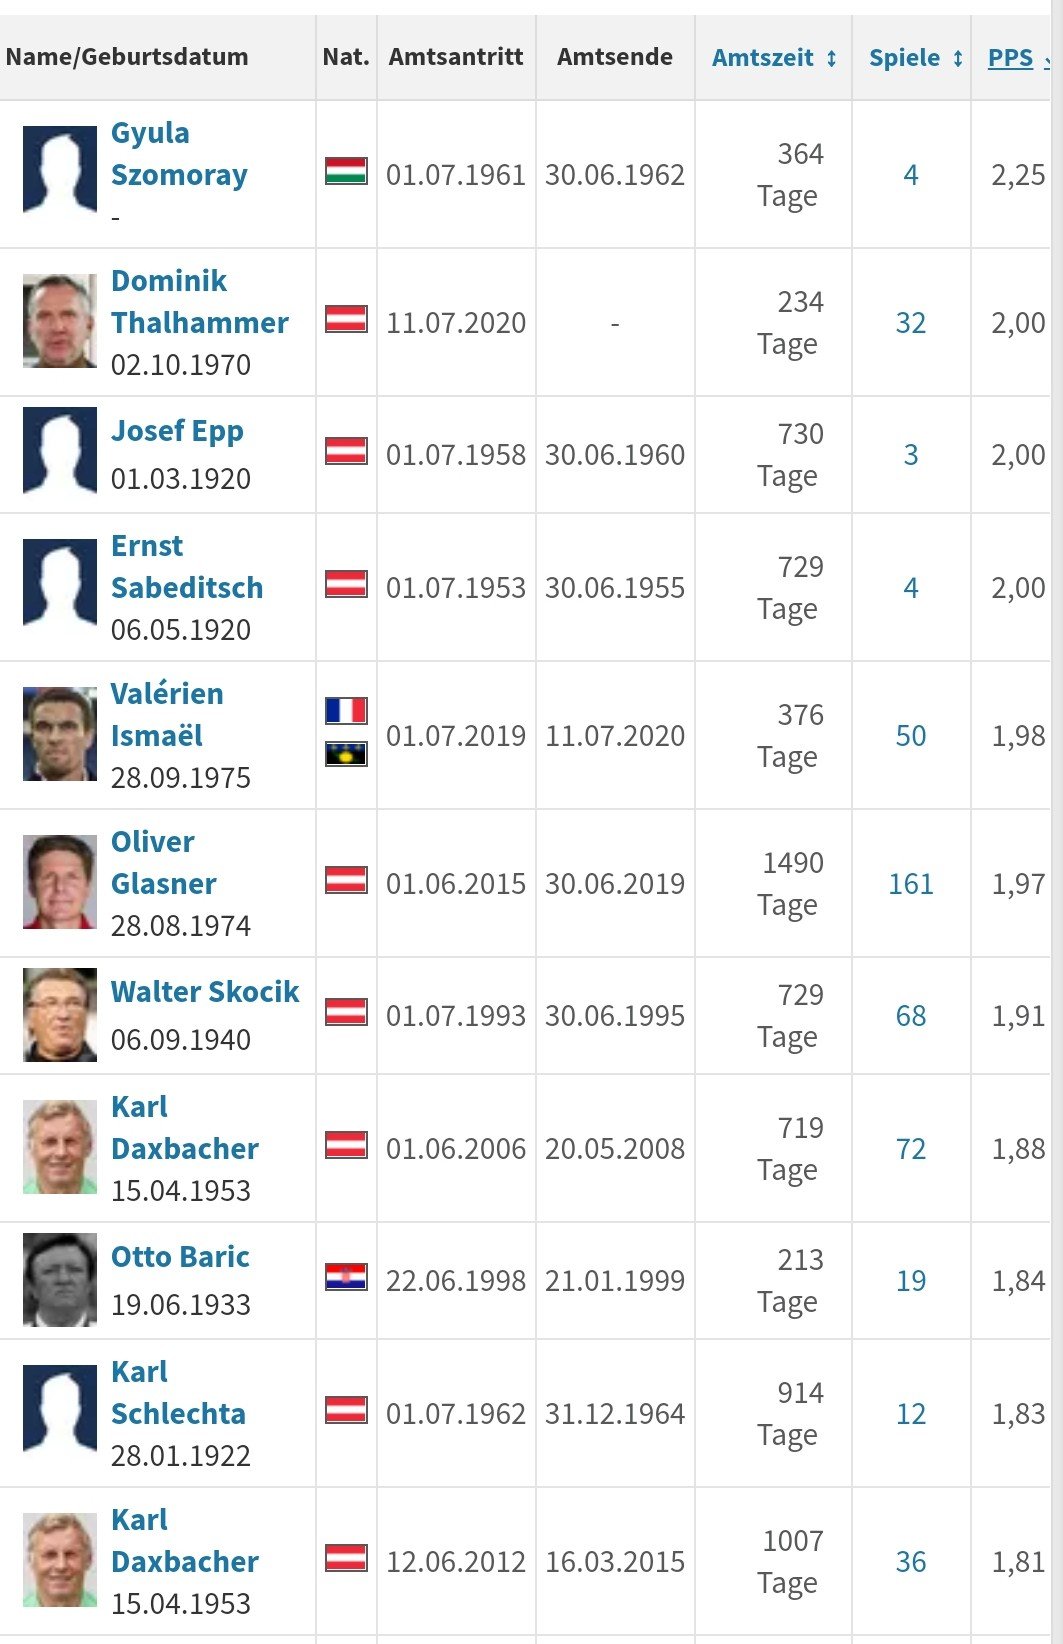Click the 32 games link for Thalhammer

pyautogui.click(x=911, y=323)
